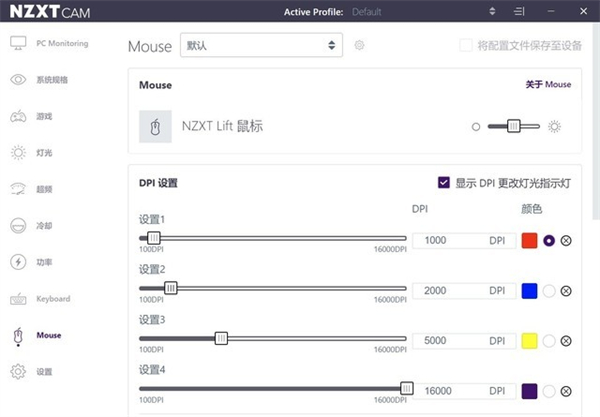Click the gear icon beside the mouse profile dropdown
Screen dimensions: 600x417
coord(360,45)
